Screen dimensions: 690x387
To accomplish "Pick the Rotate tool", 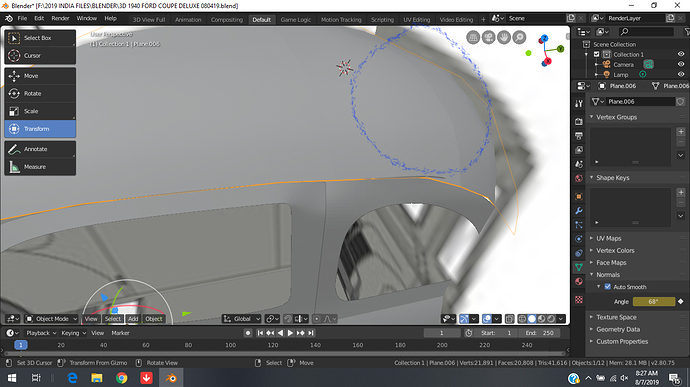I will point(40,93).
